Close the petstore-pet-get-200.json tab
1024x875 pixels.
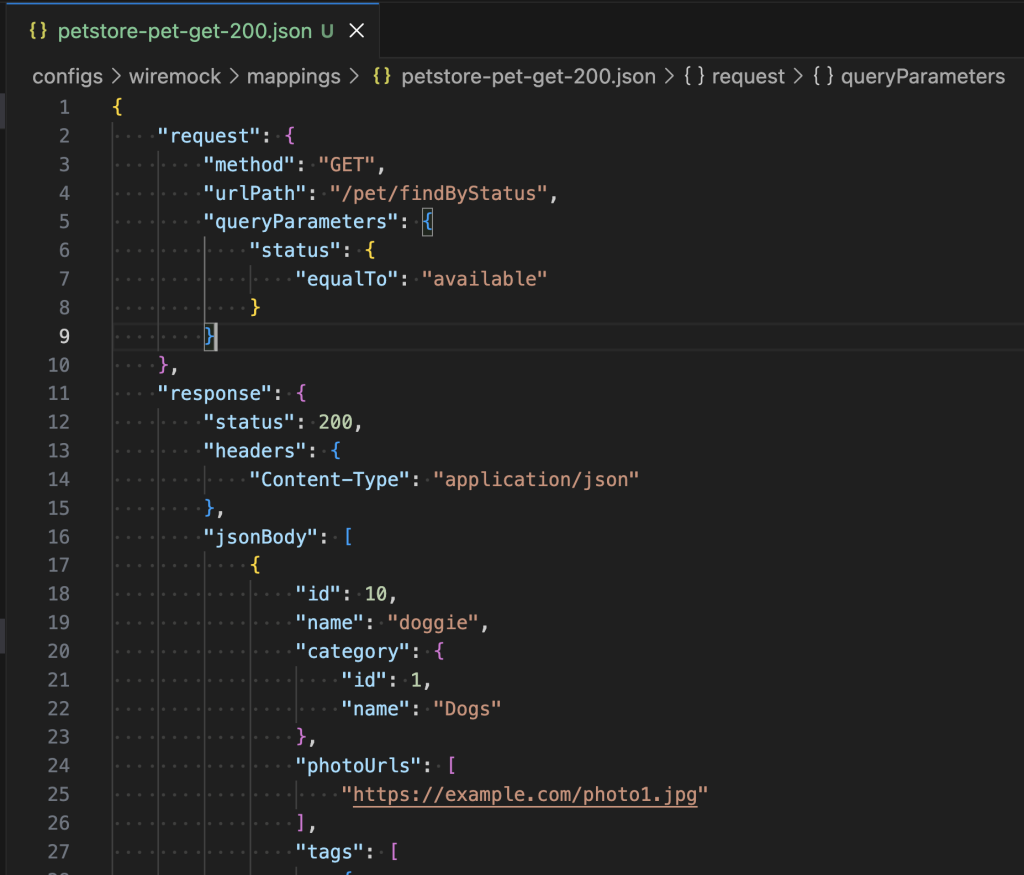coord(356,31)
